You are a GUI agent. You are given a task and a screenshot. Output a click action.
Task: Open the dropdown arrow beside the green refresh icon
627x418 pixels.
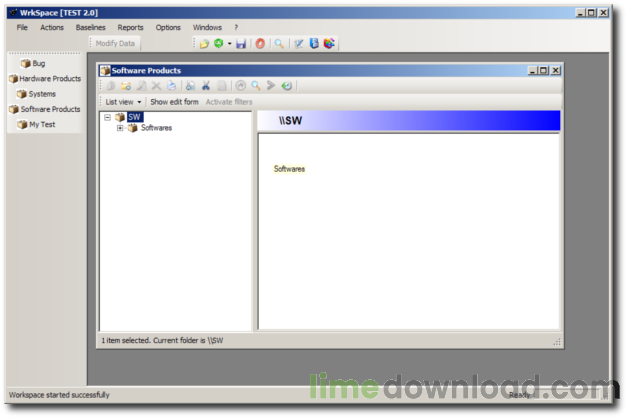click(x=230, y=44)
